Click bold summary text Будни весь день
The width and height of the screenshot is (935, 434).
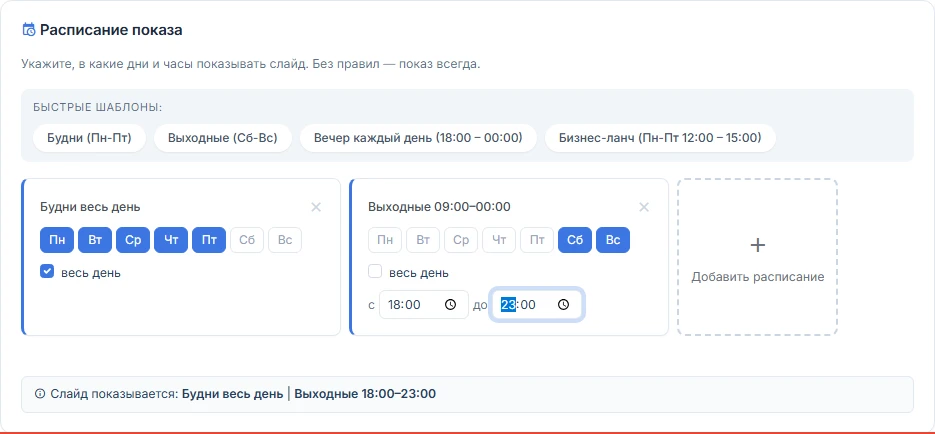pos(233,393)
